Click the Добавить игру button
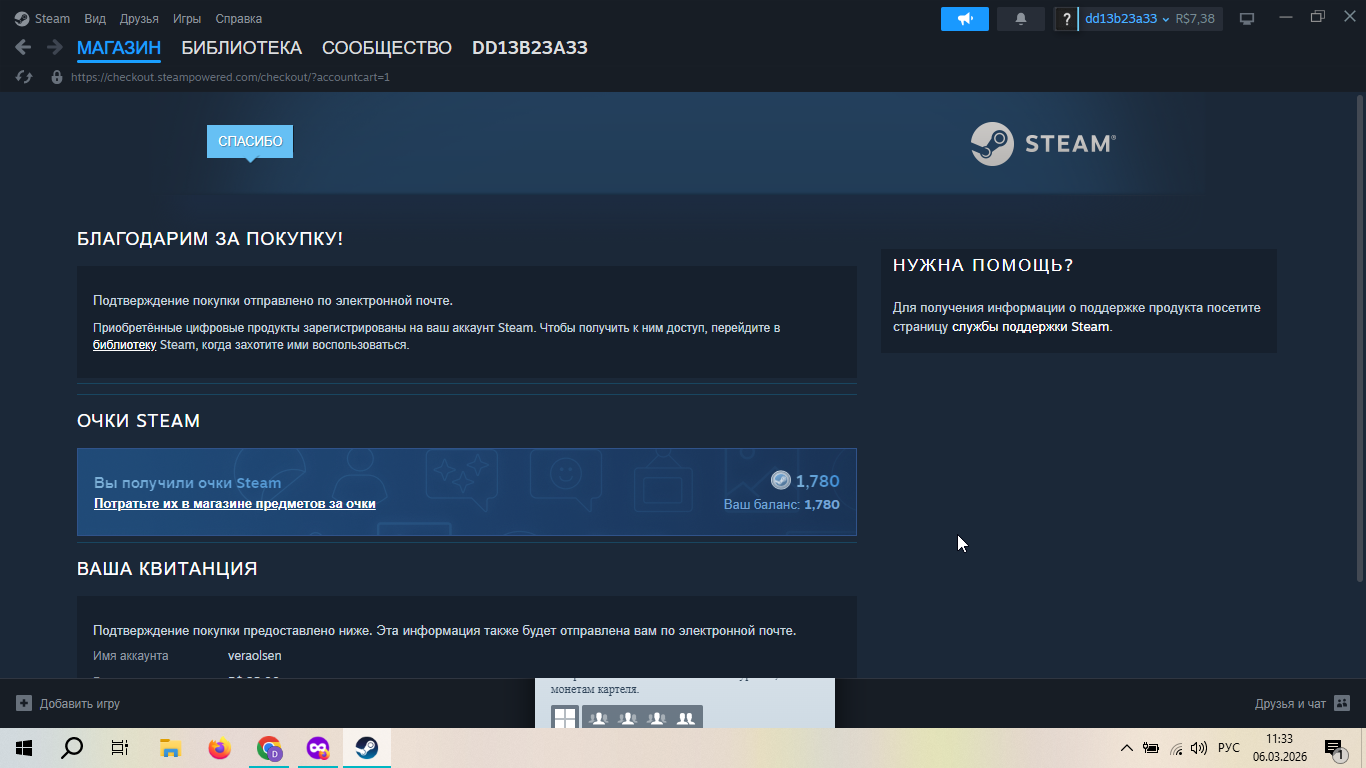 point(68,703)
